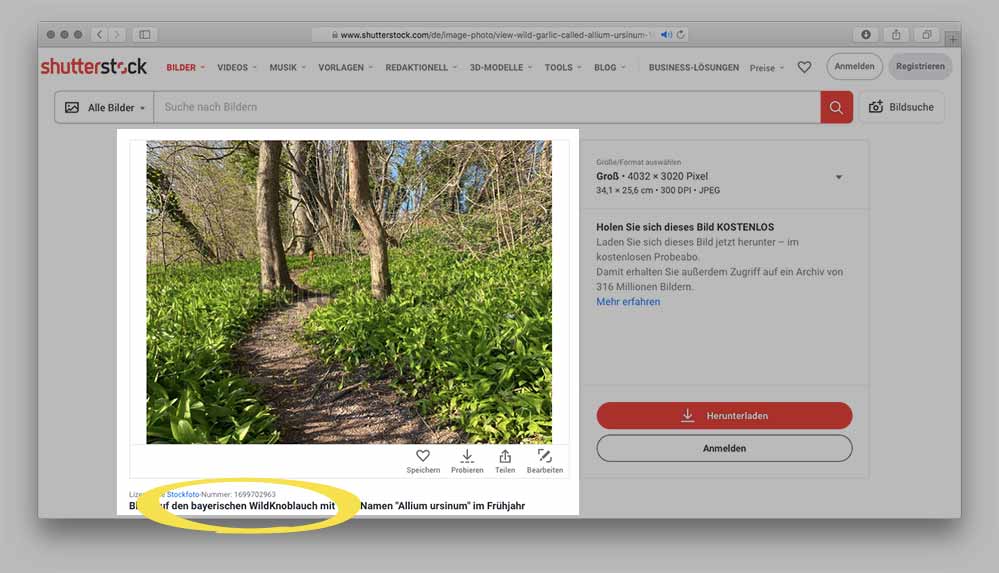Click the Speichern heart icon
Image resolution: width=999 pixels, height=573 pixels.
(423, 456)
